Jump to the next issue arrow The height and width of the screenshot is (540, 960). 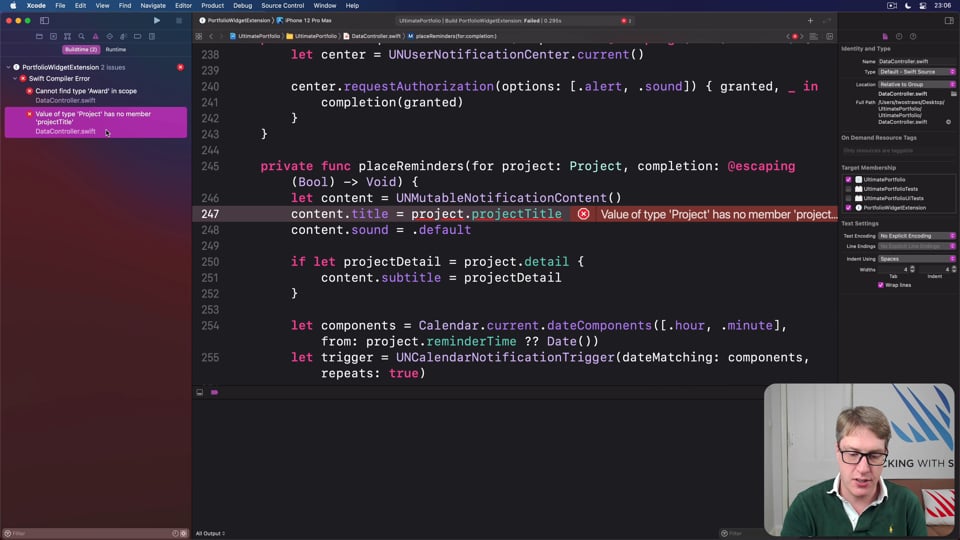tap(802, 36)
